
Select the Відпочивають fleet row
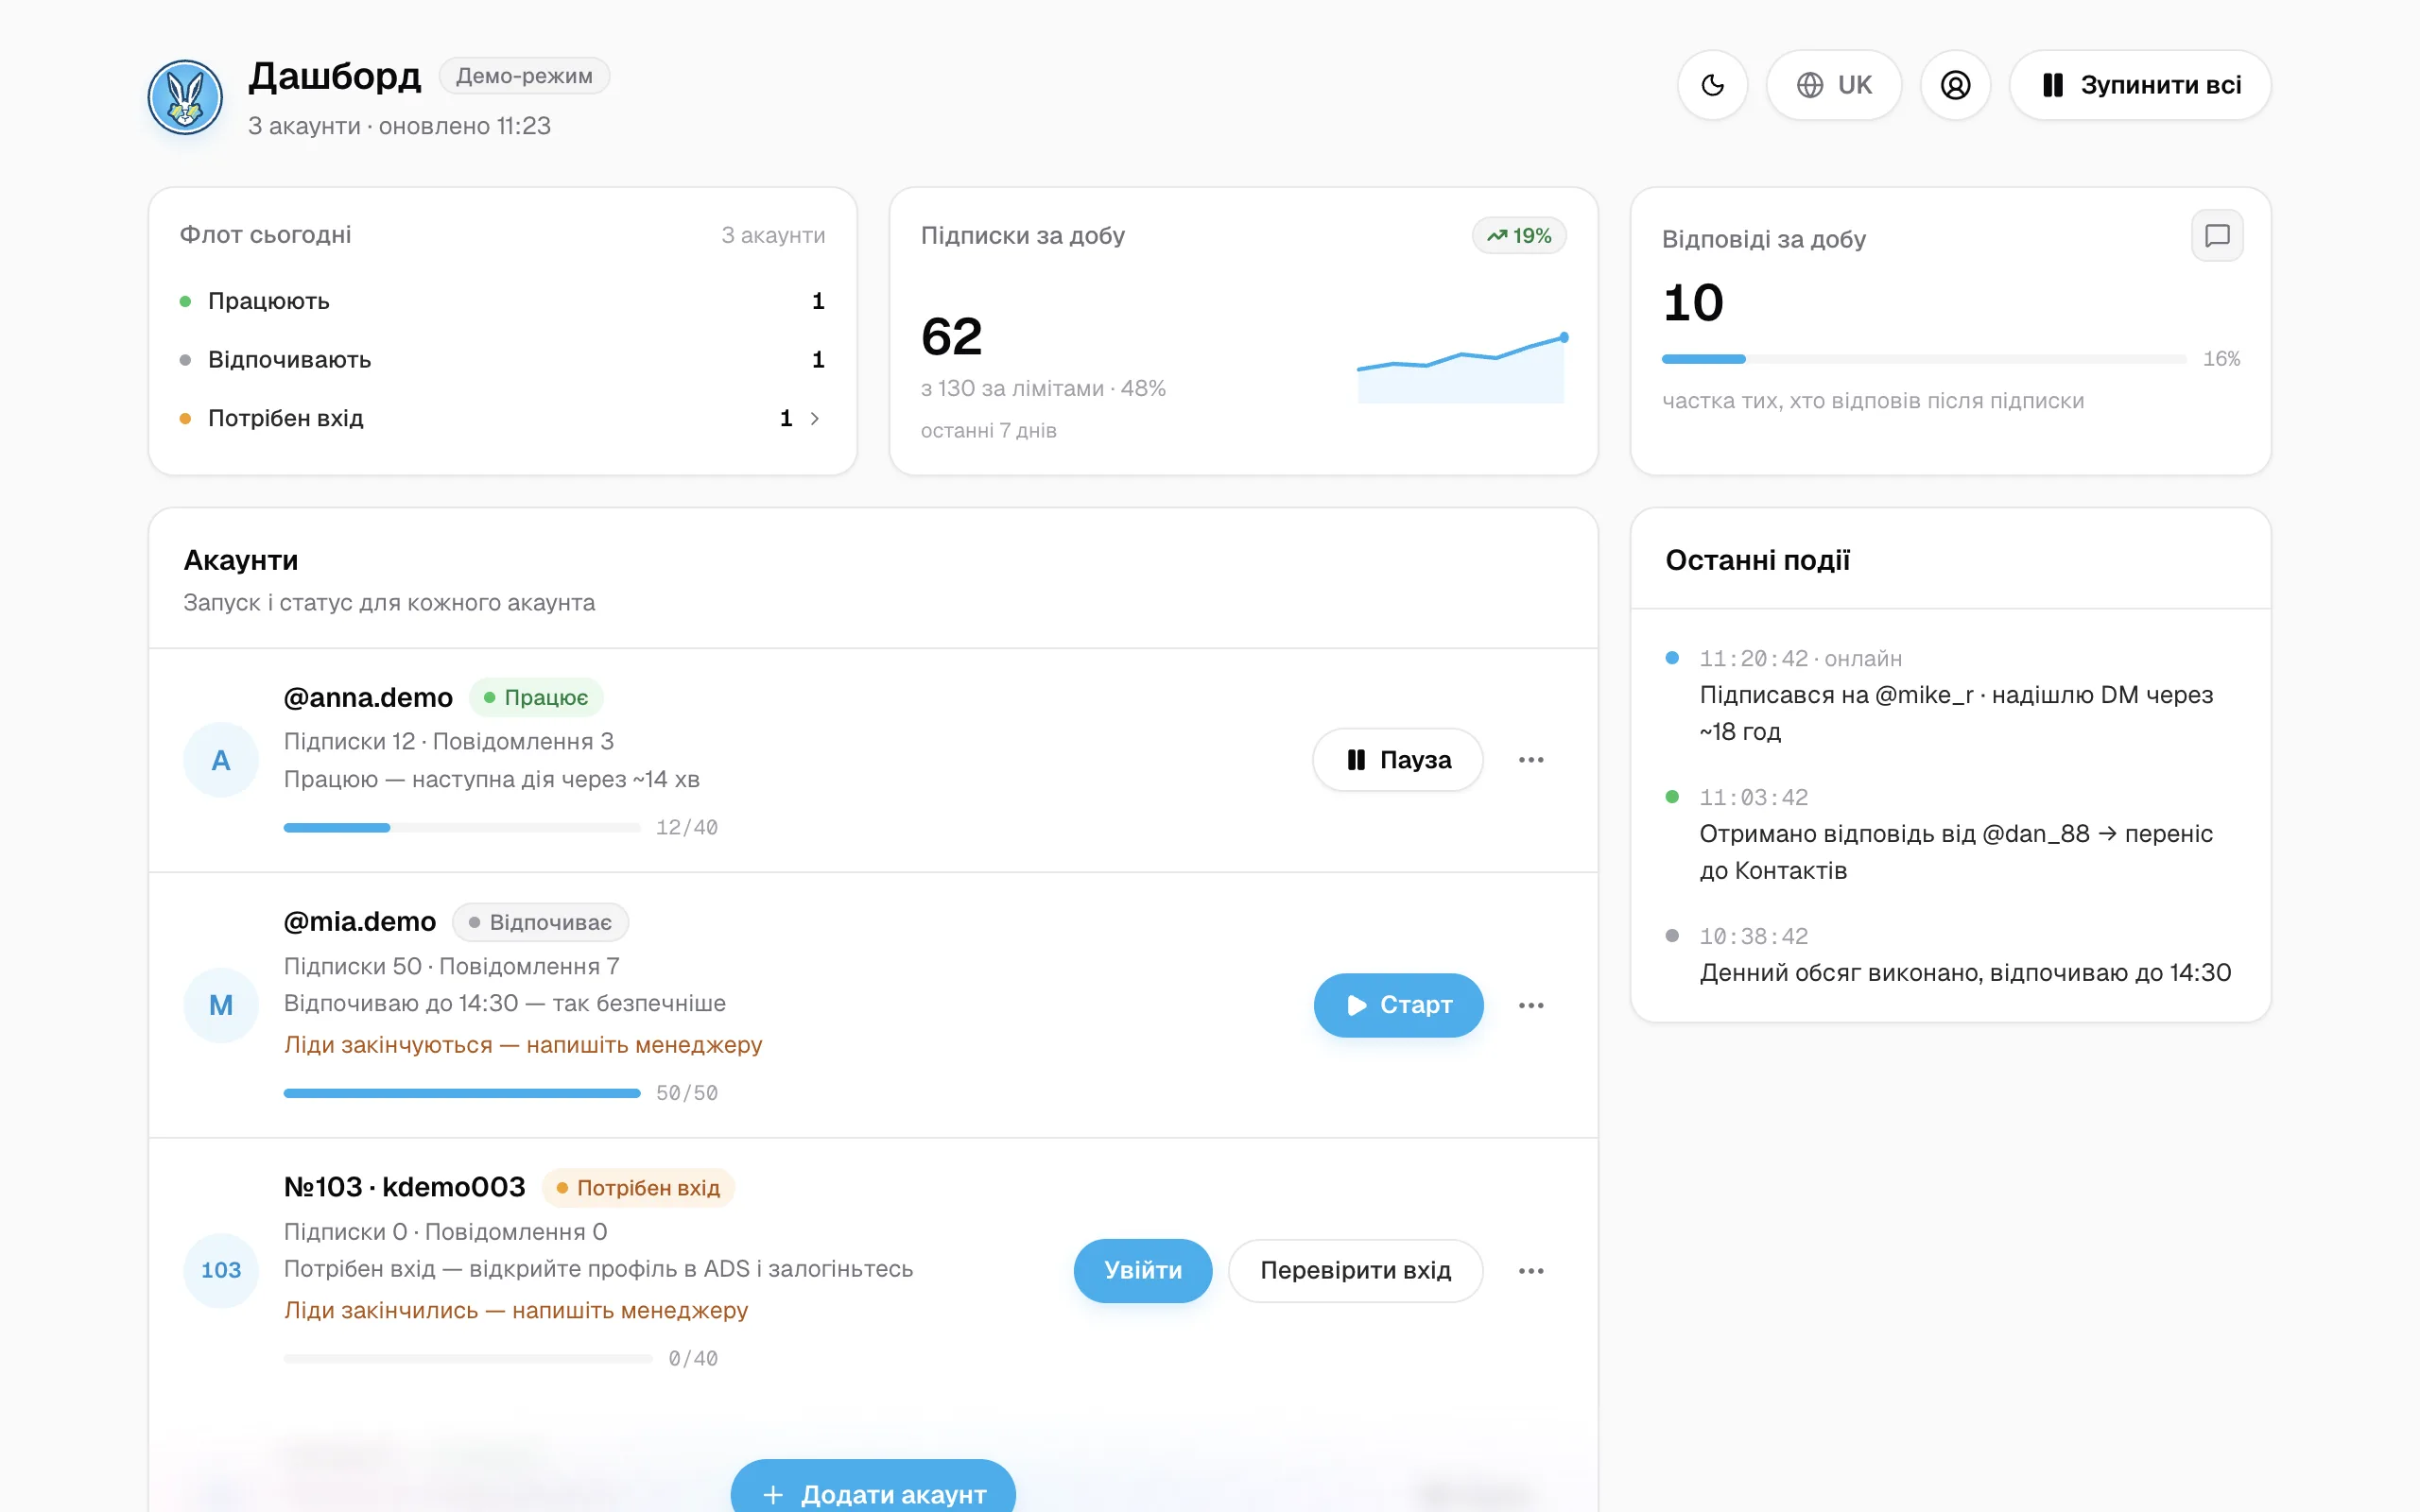[502, 360]
